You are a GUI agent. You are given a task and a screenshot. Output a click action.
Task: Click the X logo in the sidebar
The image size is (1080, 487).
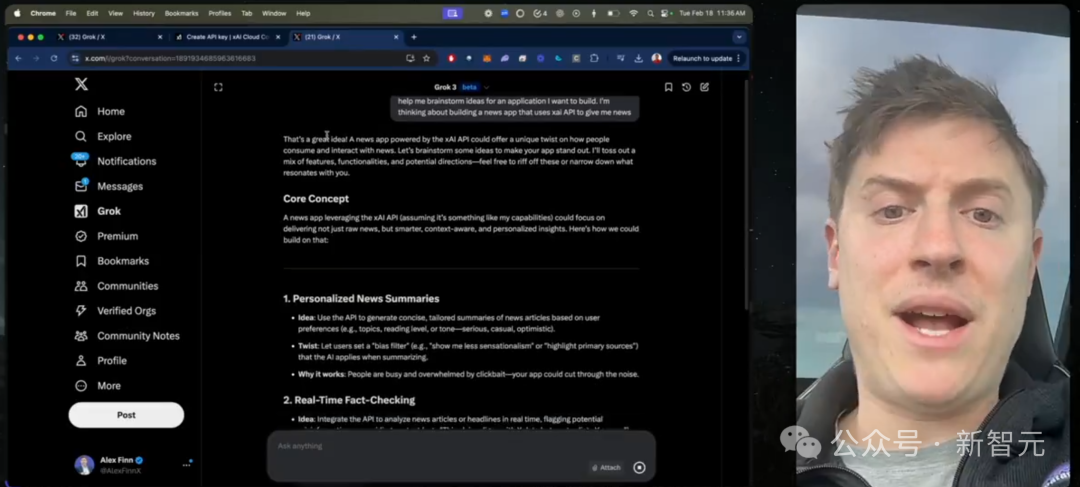pyautogui.click(x=81, y=85)
